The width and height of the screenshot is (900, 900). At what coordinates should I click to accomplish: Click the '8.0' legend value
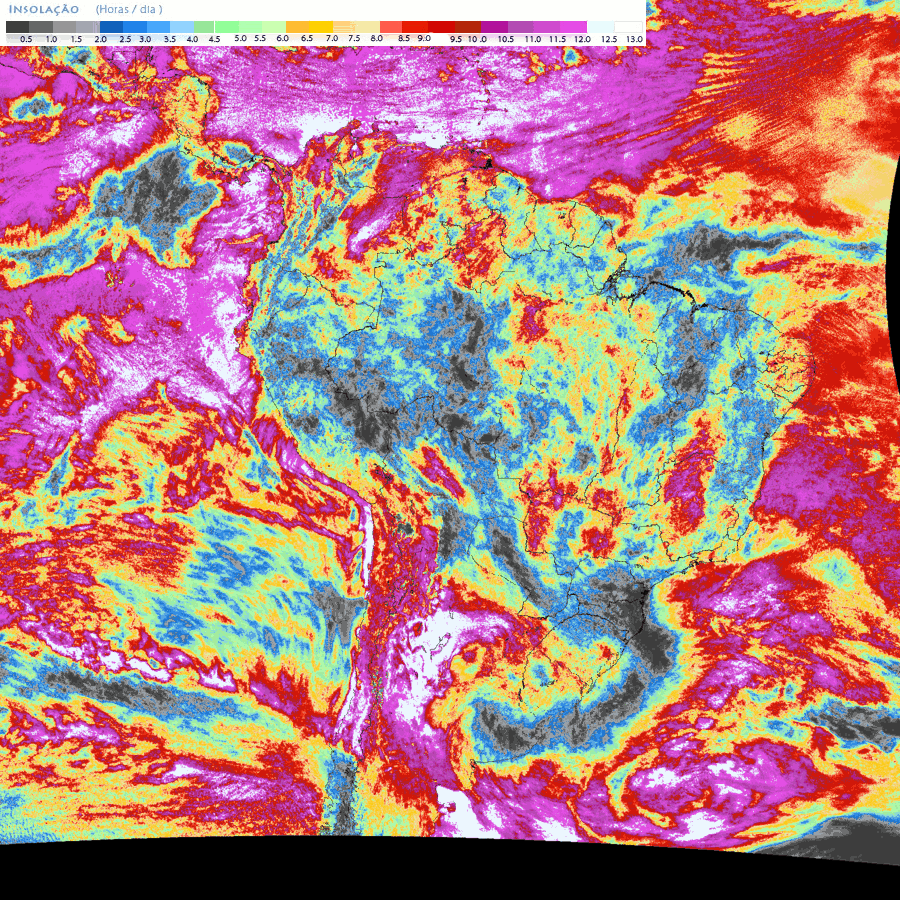(377, 38)
